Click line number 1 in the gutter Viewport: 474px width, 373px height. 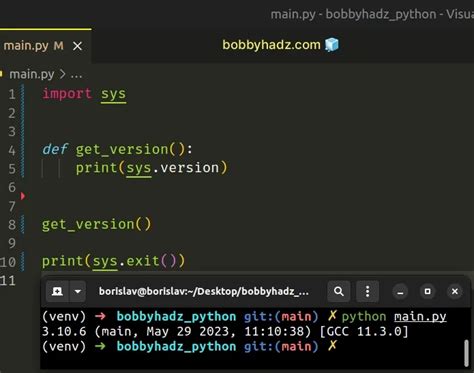click(12, 94)
